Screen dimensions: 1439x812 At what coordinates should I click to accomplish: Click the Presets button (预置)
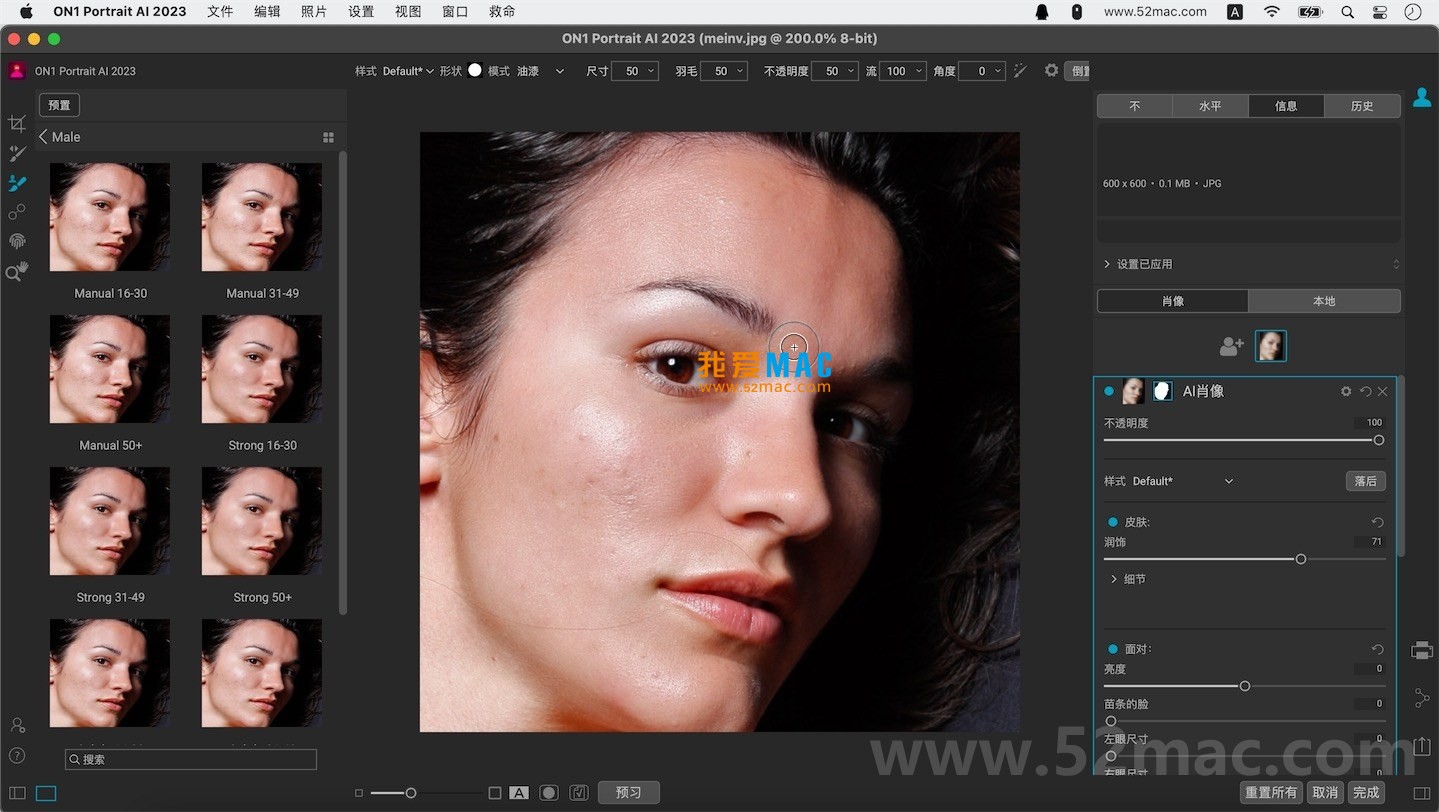pos(59,105)
